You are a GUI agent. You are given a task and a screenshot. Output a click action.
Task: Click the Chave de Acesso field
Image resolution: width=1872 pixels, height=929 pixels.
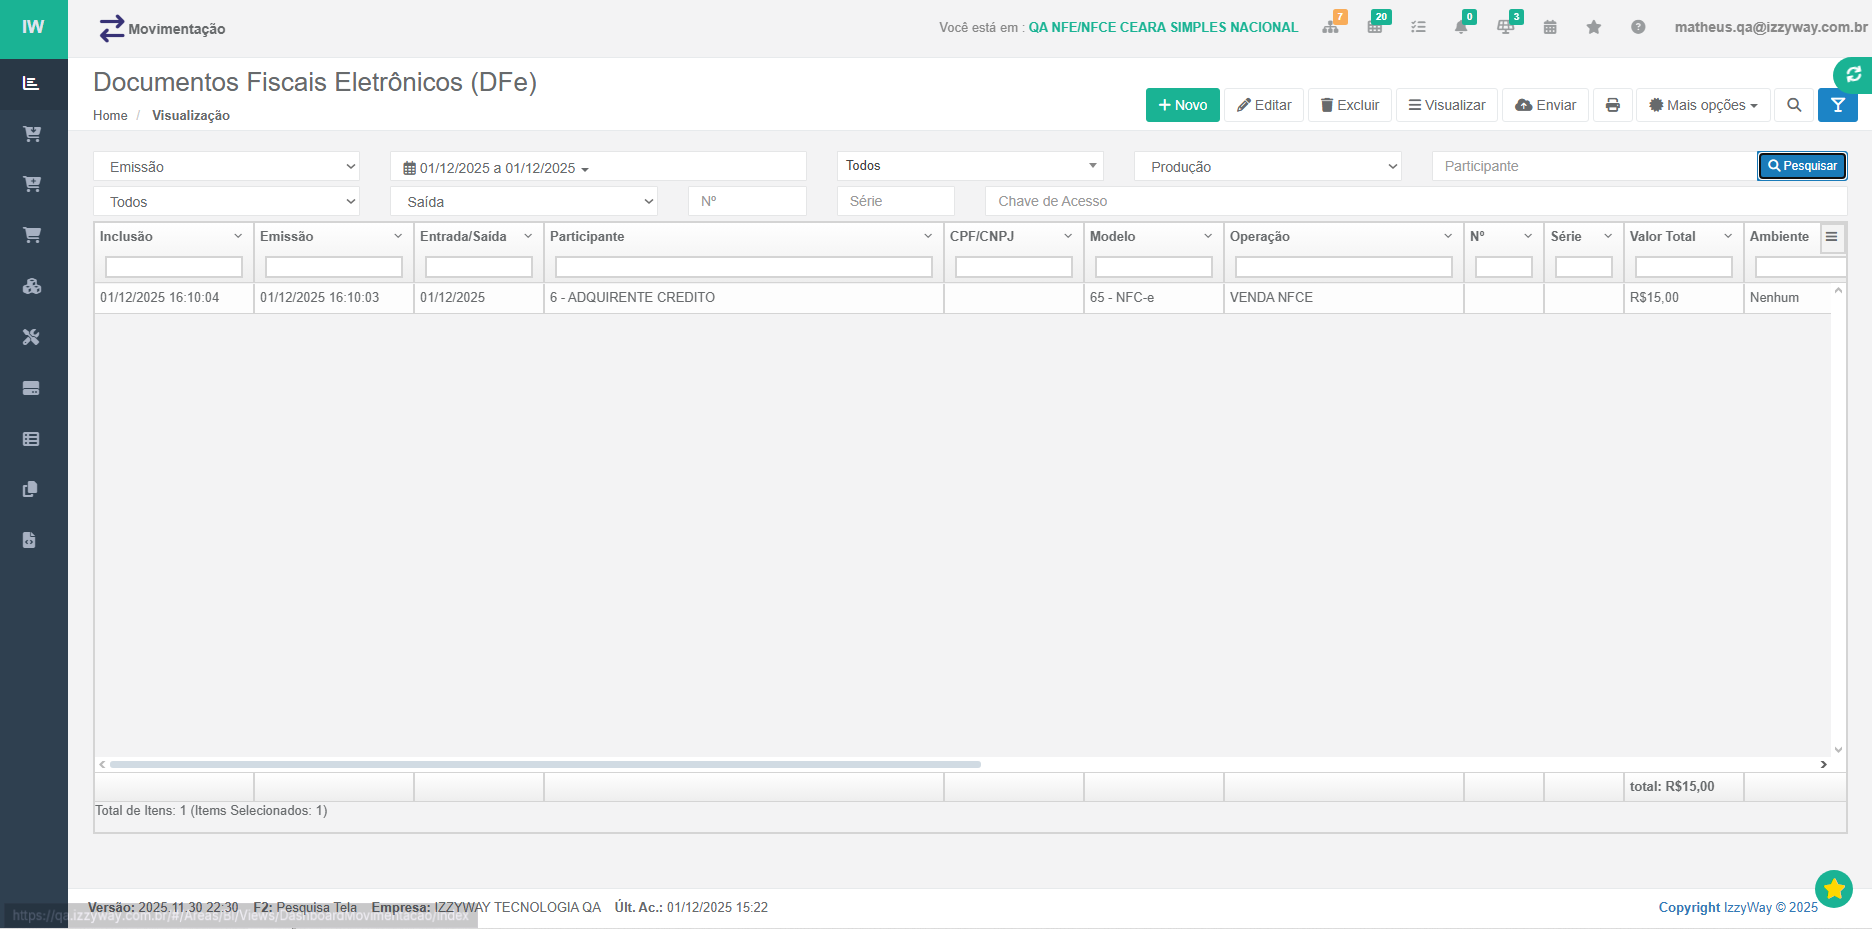click(1414, 202)
